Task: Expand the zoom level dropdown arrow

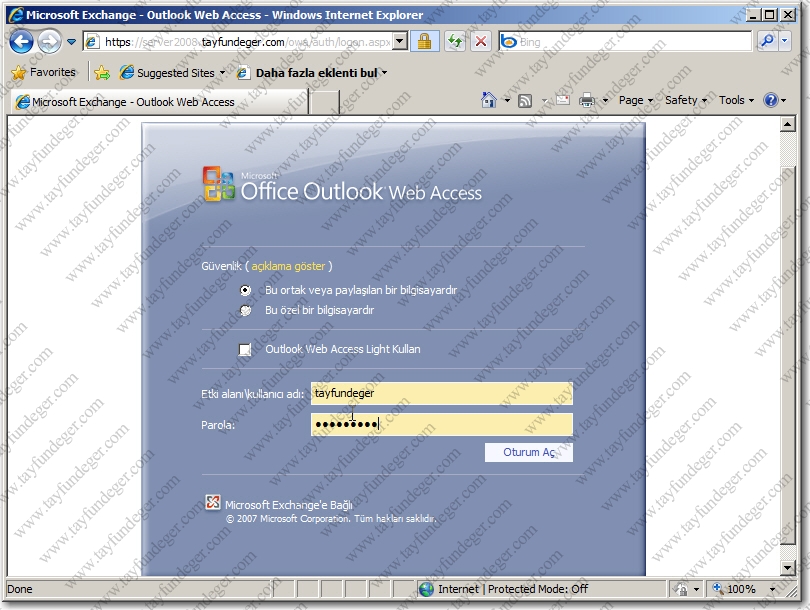Action: 772,589
